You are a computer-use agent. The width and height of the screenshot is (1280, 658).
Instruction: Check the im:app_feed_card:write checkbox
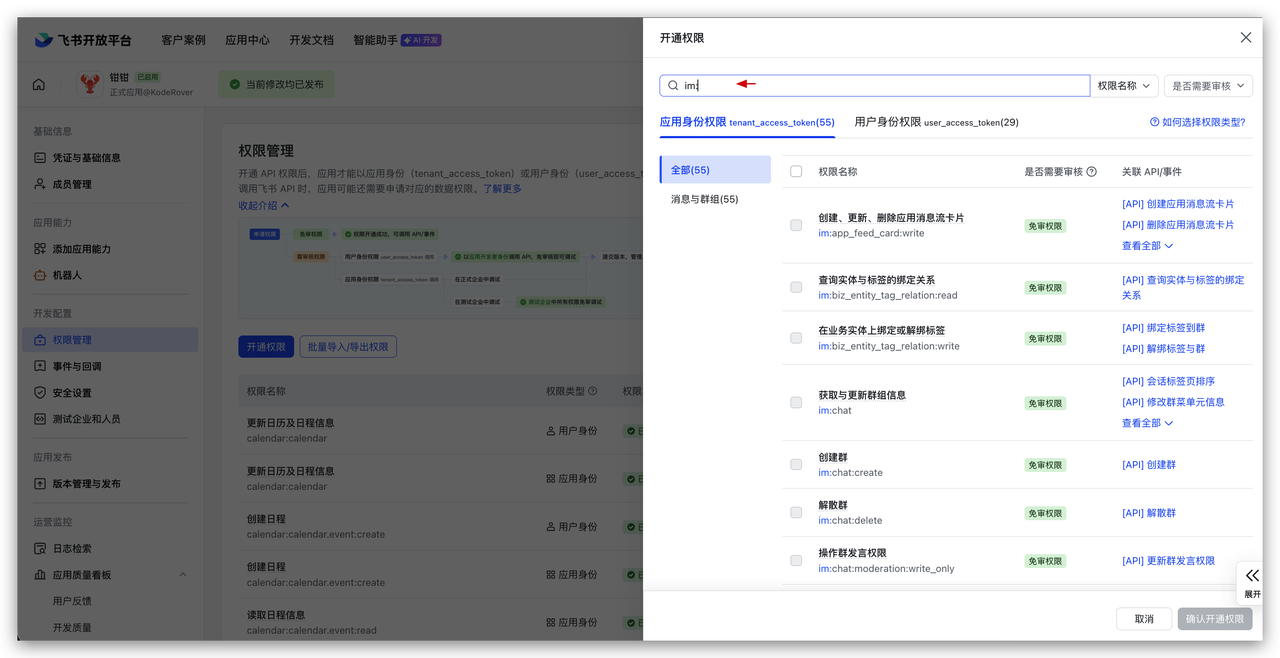coord(796,226)
